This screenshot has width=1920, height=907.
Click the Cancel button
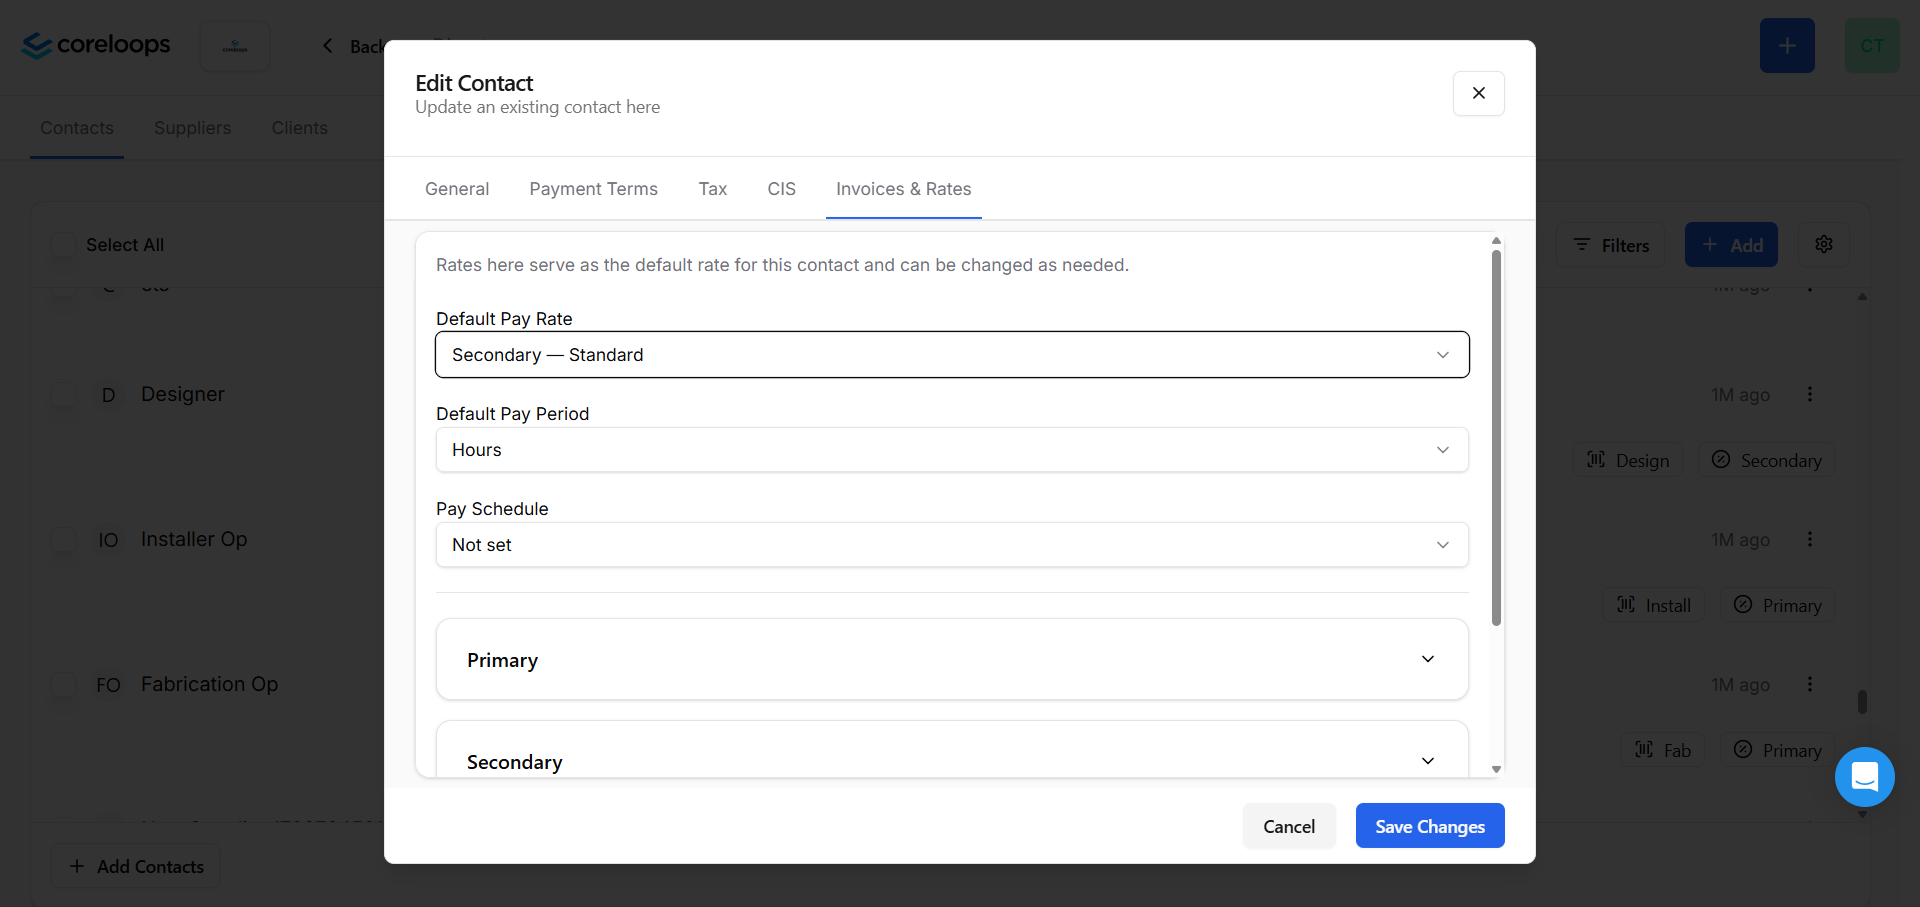pos(1289,826)
